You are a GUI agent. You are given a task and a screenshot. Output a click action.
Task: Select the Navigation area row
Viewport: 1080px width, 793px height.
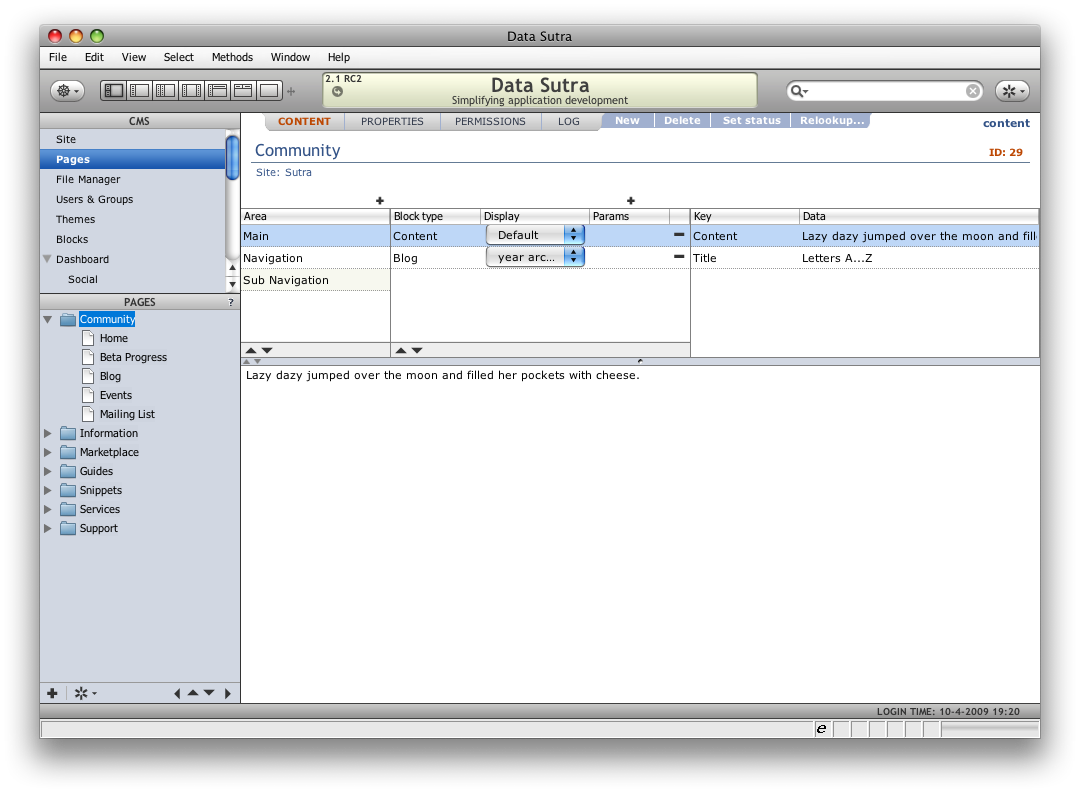click(315, 258)
